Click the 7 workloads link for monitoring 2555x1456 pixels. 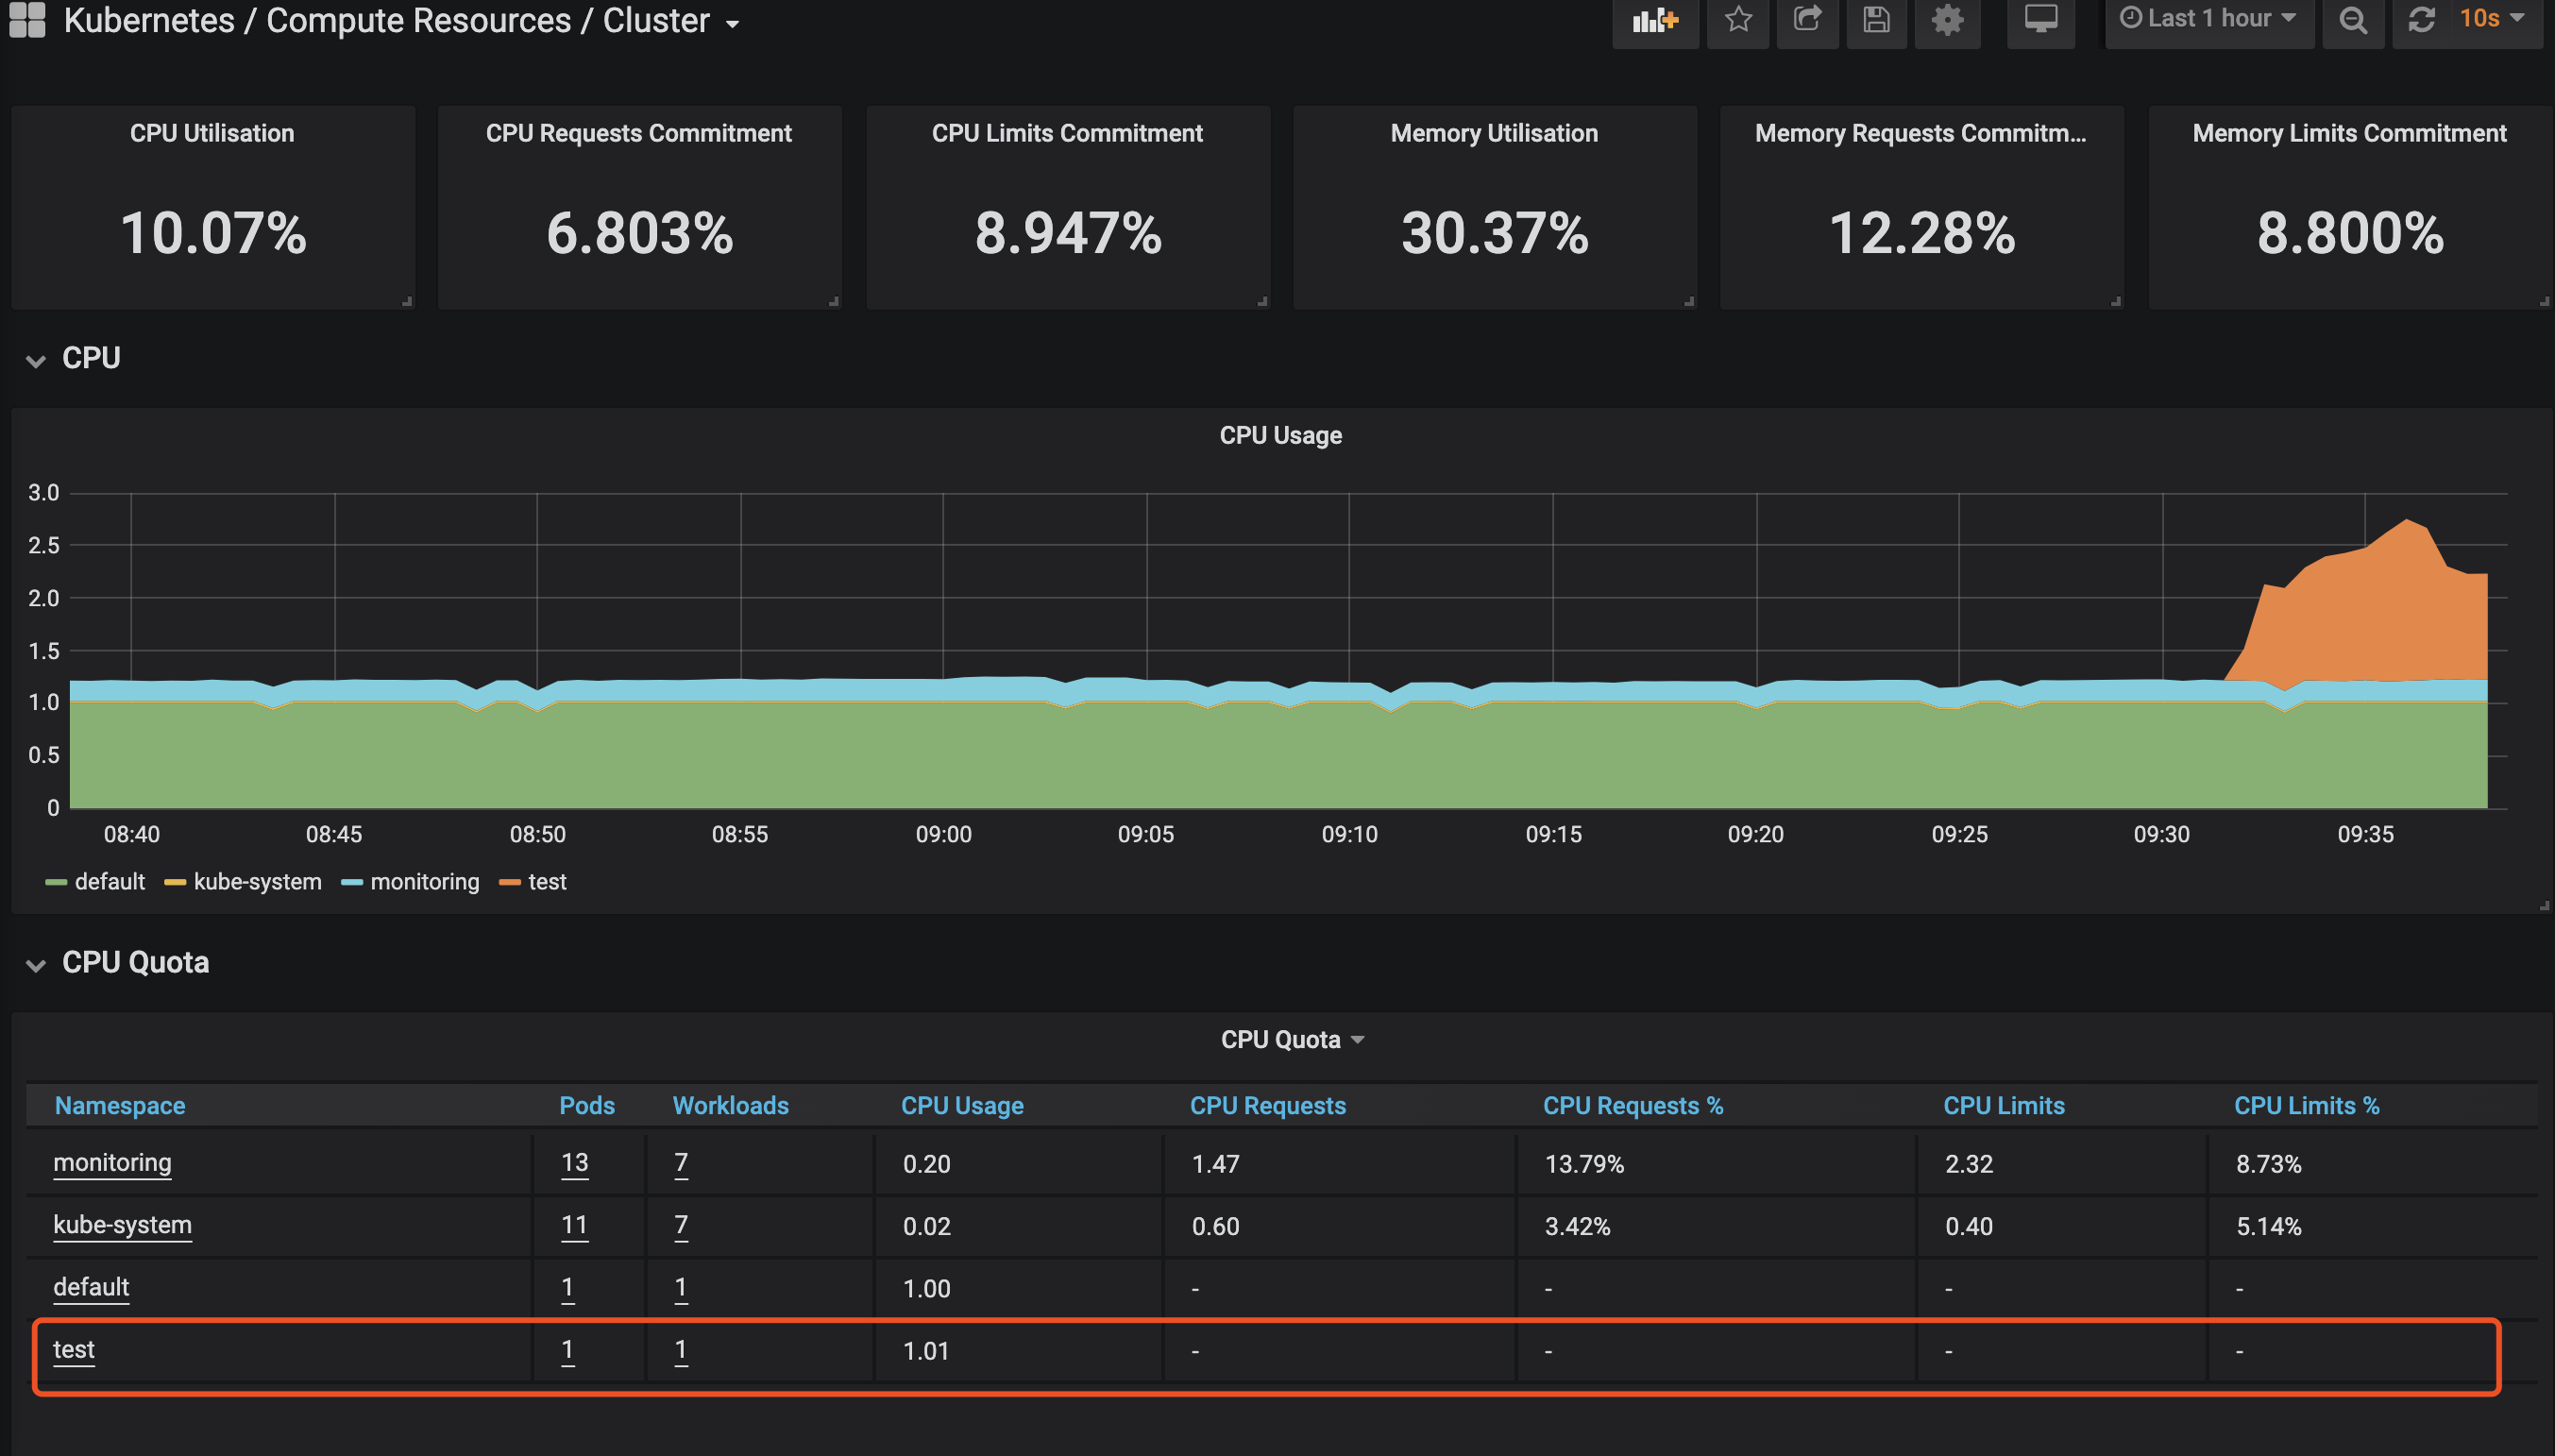(681, 1163)
